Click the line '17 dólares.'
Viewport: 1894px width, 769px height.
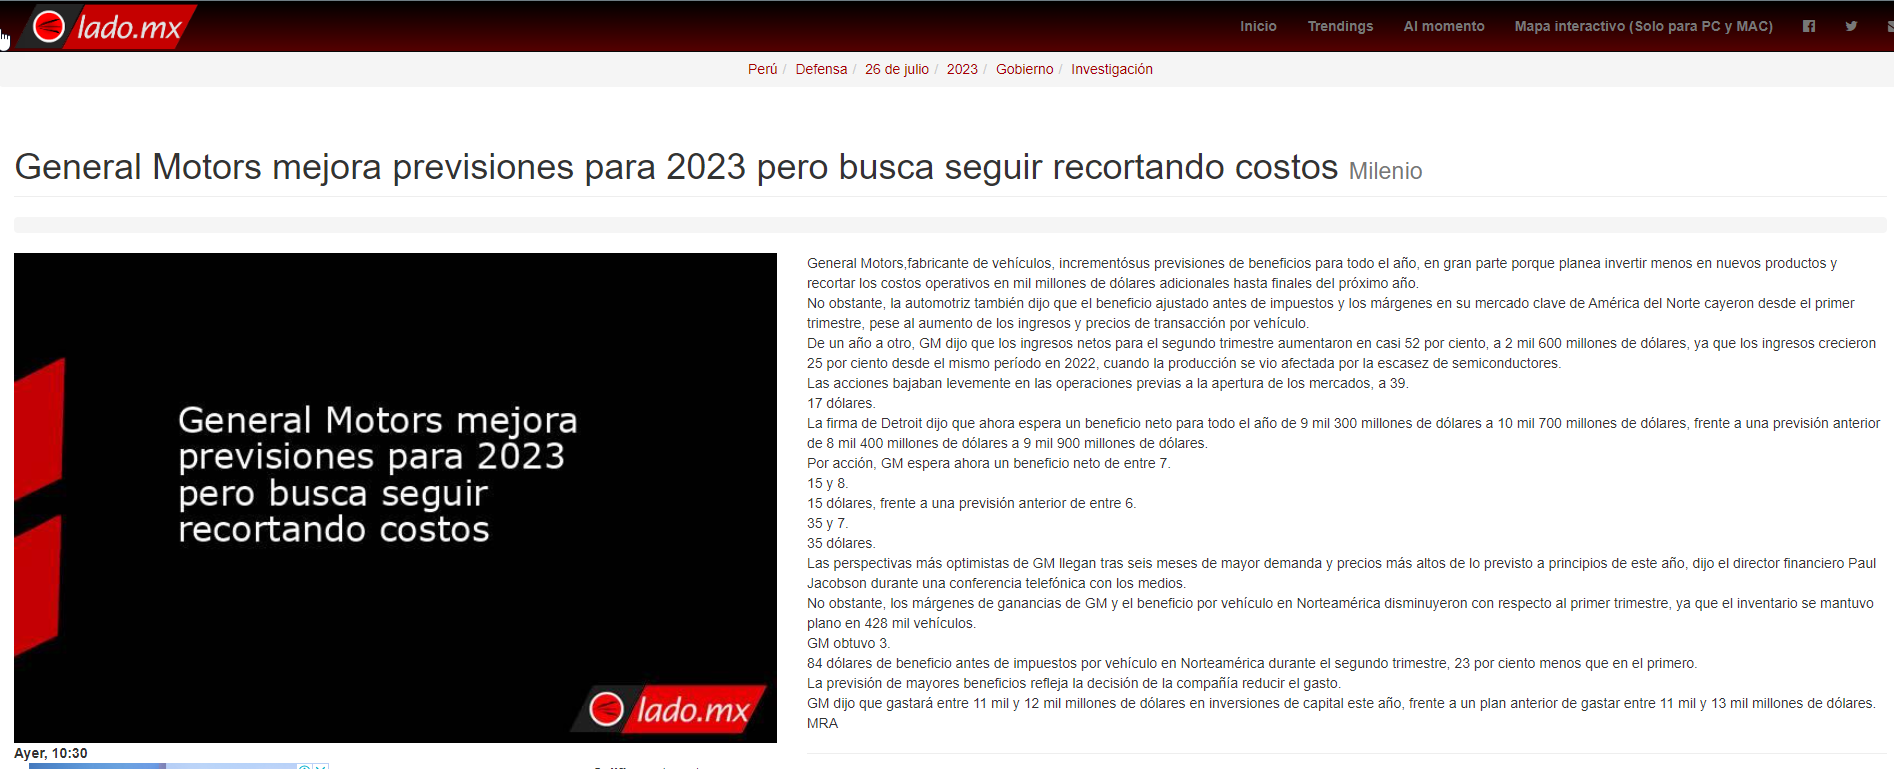[841, 403]
